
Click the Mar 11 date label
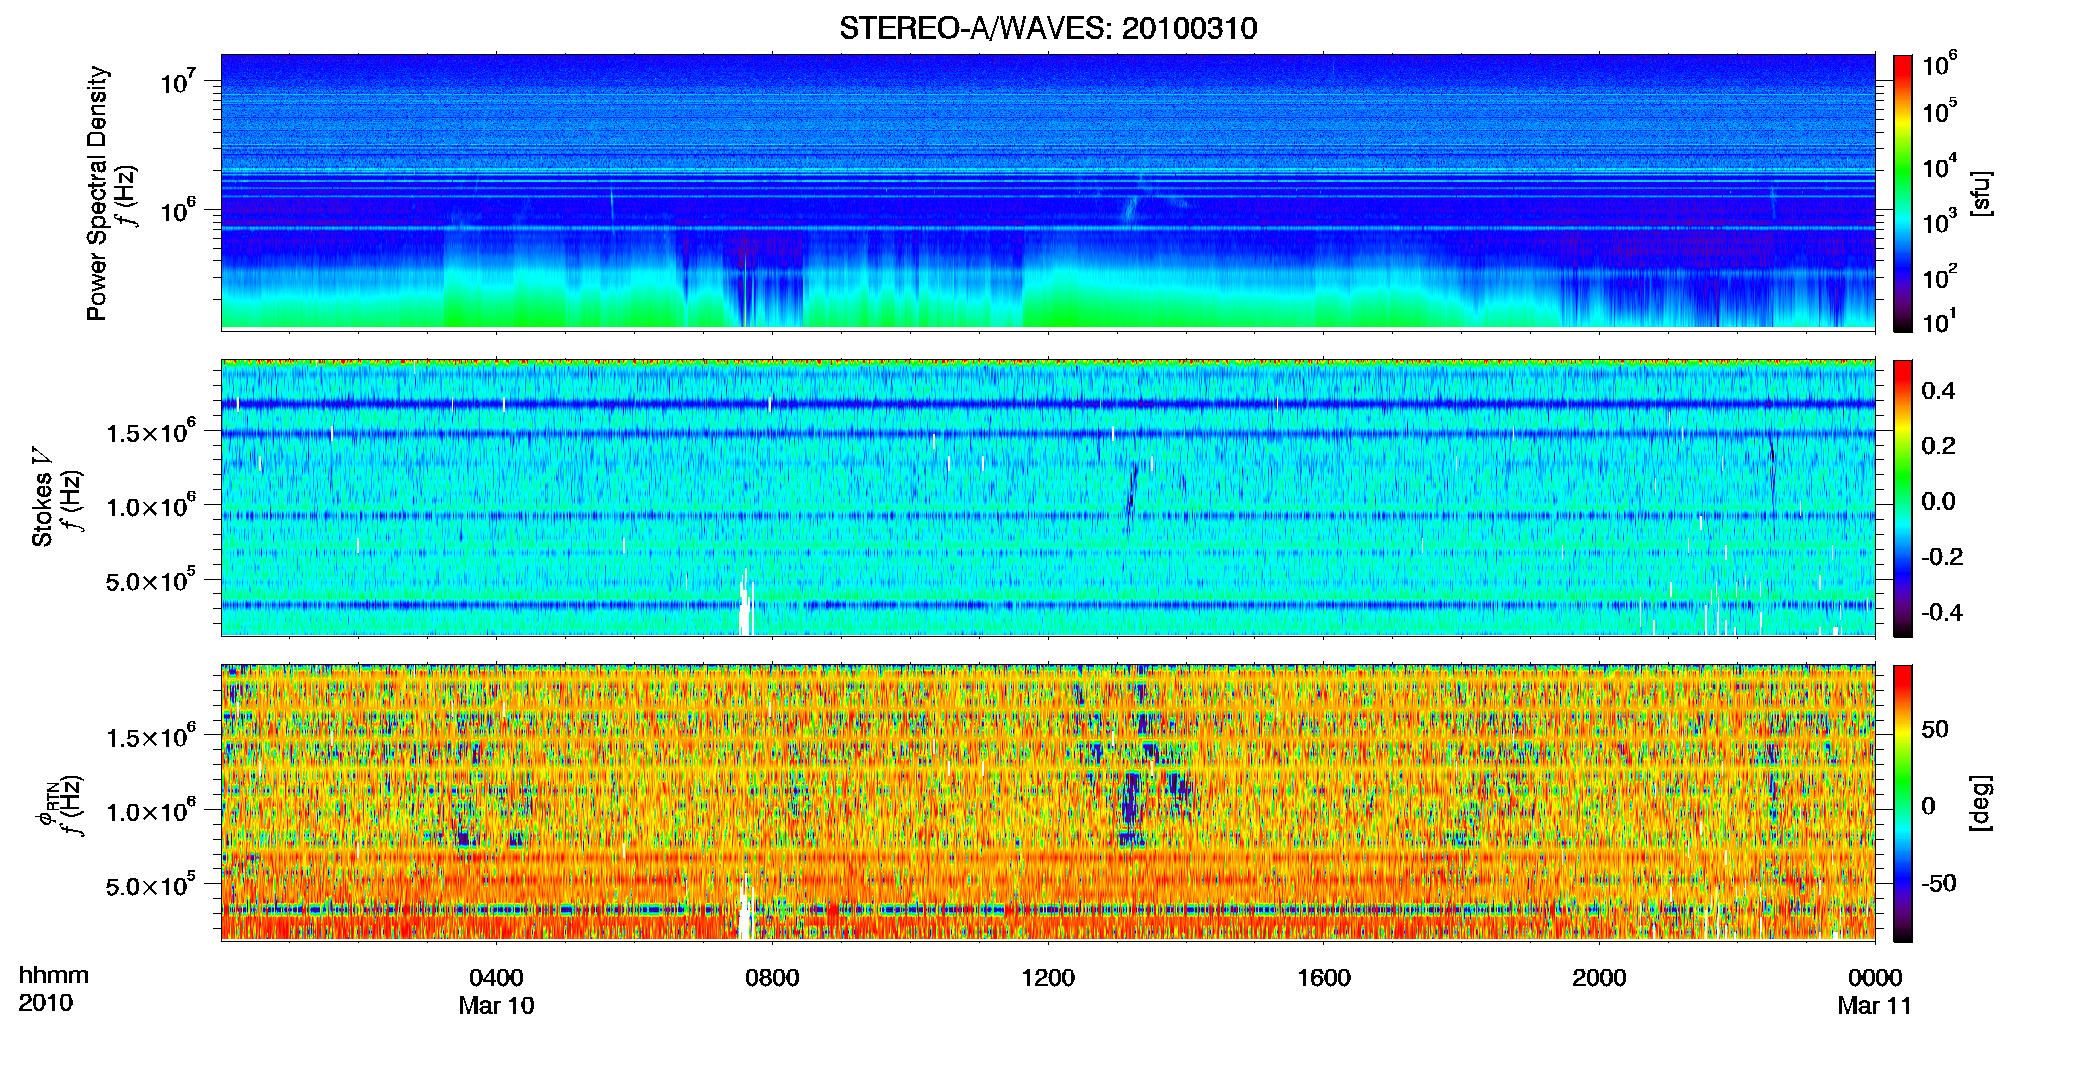(1874, 1006)
